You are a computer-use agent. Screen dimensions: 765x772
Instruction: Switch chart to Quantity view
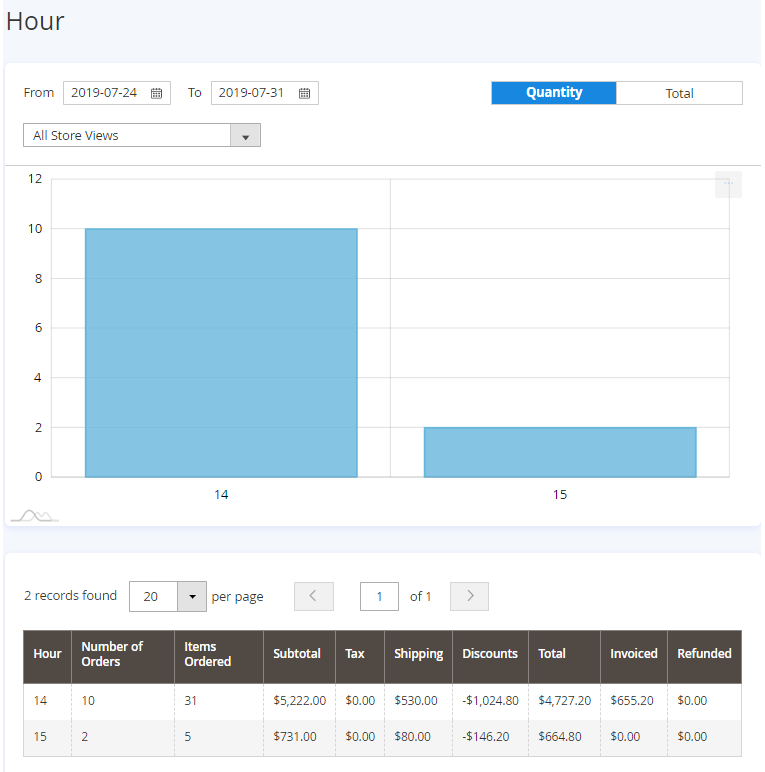coord(554,93)
